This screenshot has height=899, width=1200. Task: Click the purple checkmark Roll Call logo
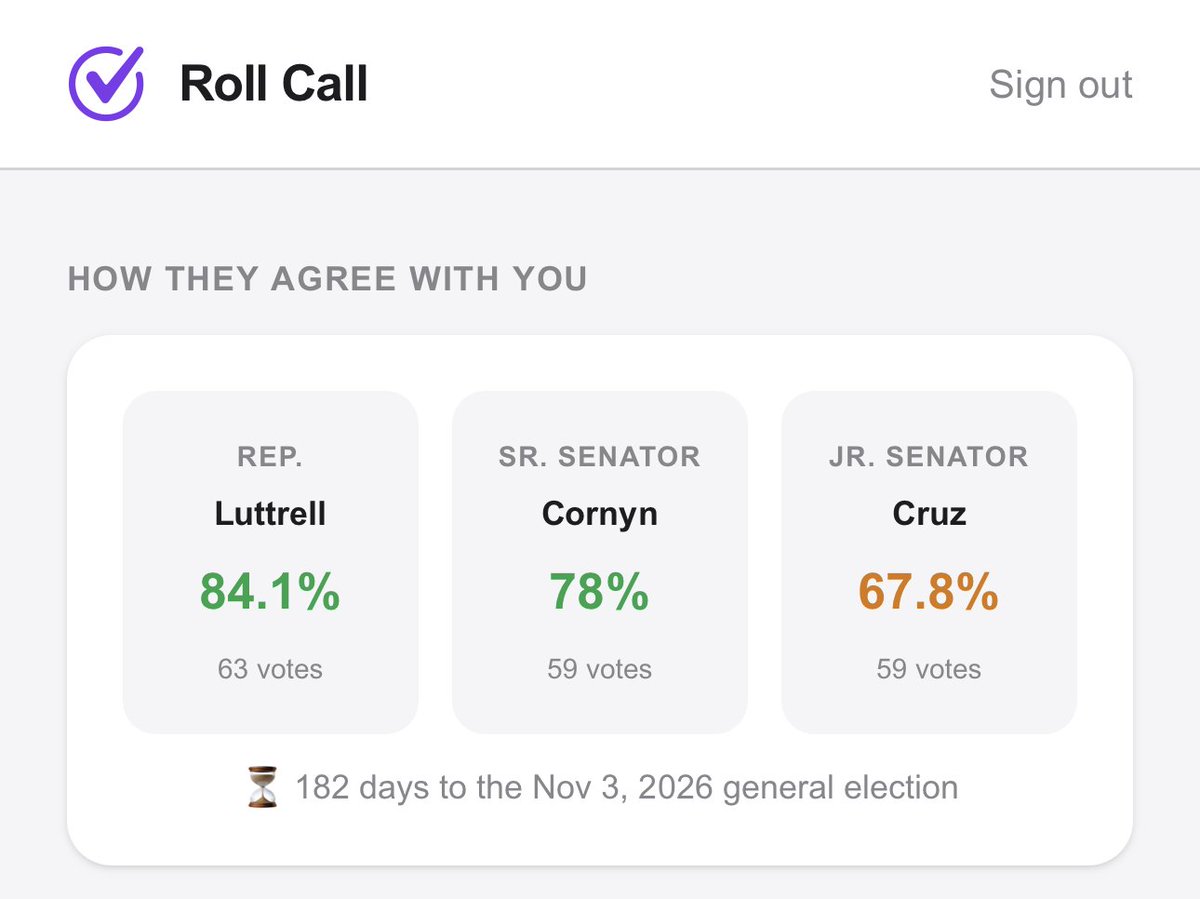106,82
